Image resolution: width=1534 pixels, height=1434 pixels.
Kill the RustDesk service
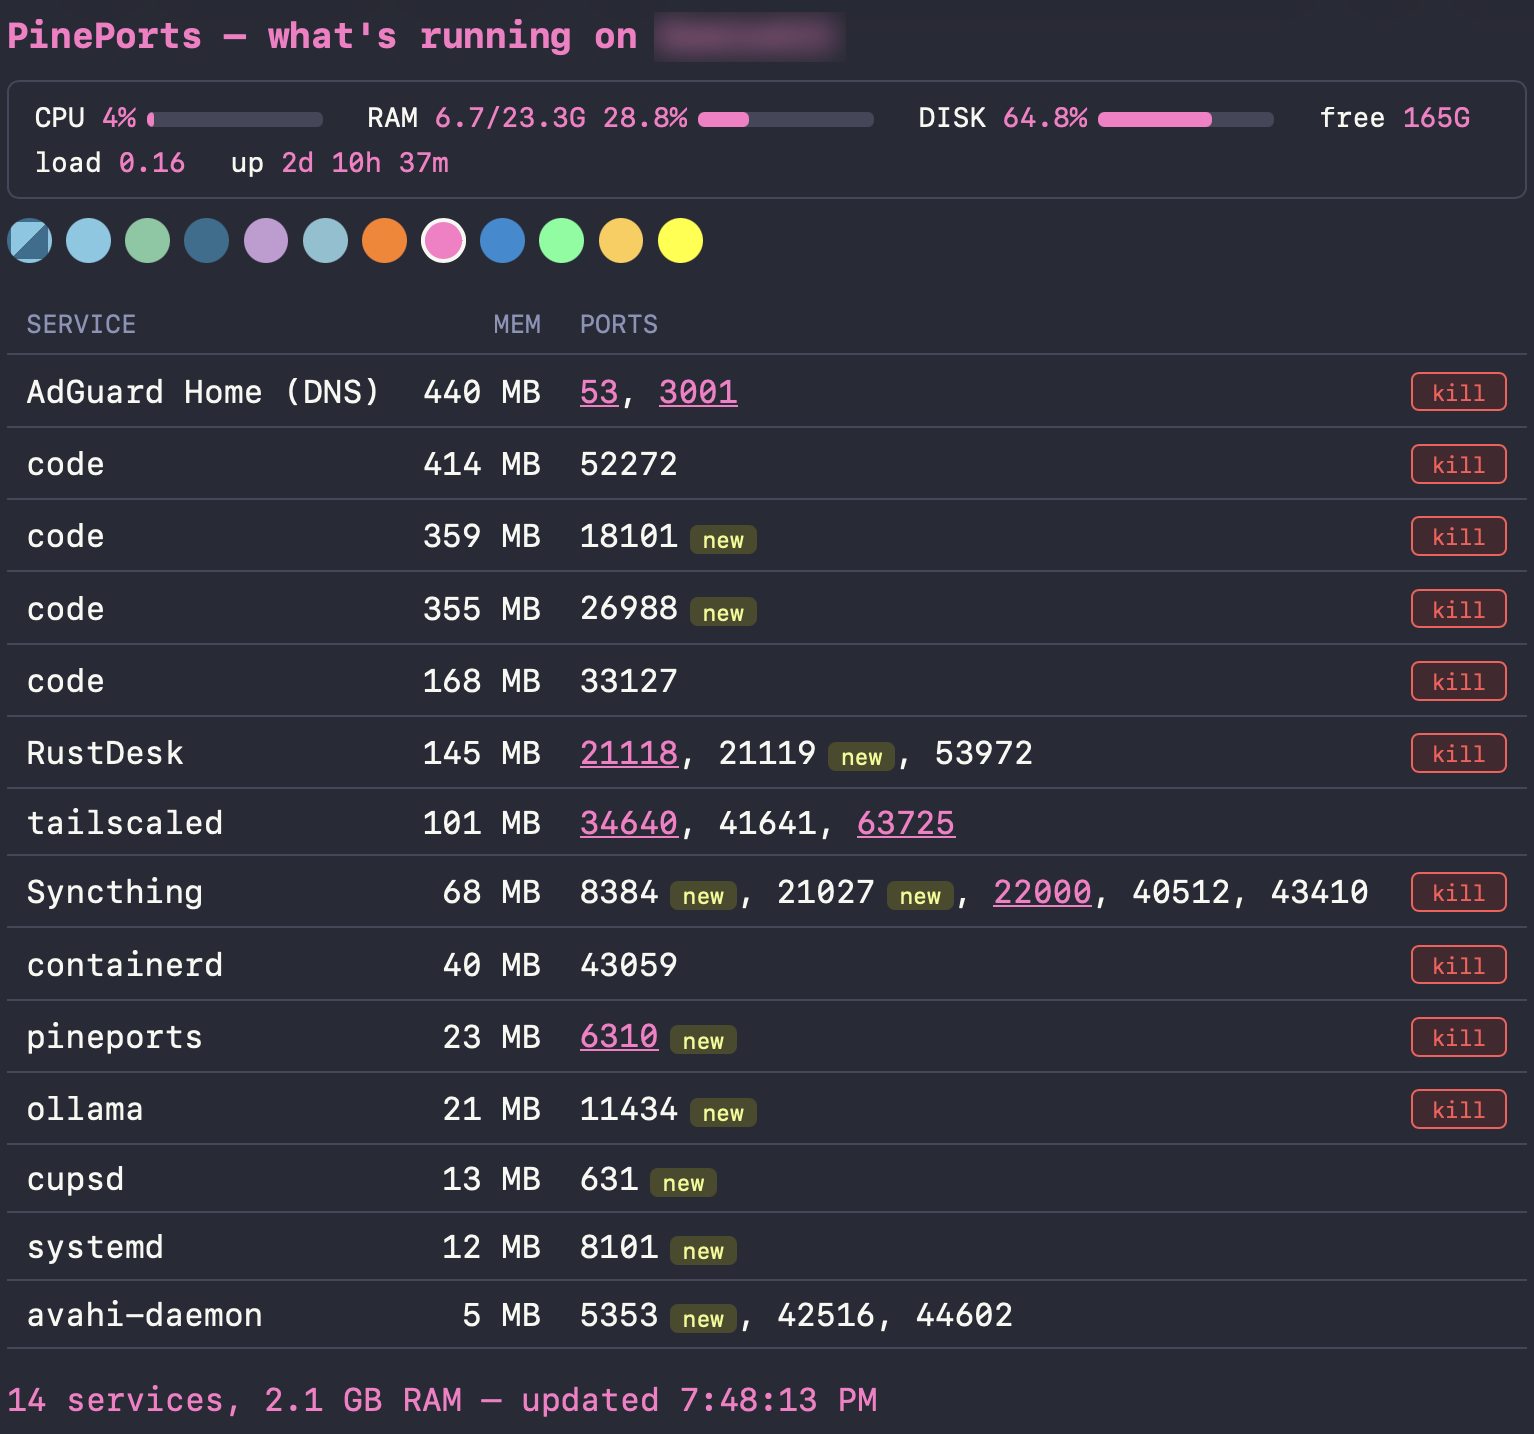(x=1458, y=753)
